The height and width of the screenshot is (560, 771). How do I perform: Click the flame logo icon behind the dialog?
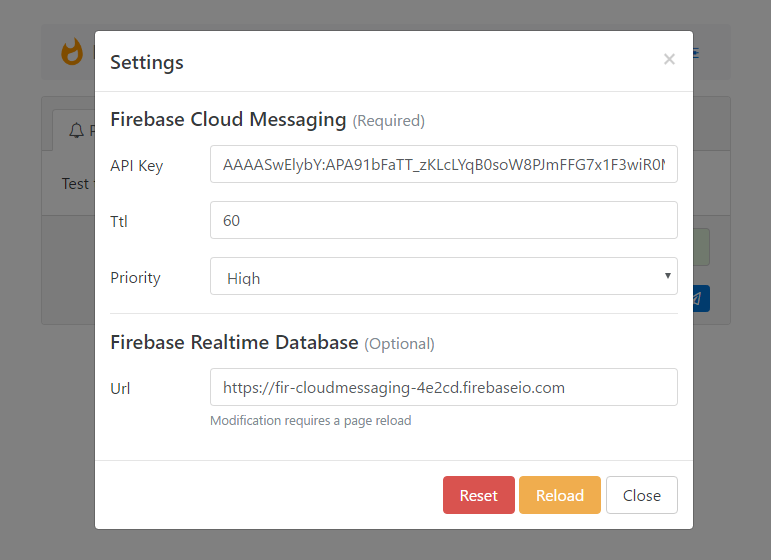coord(72,52)
